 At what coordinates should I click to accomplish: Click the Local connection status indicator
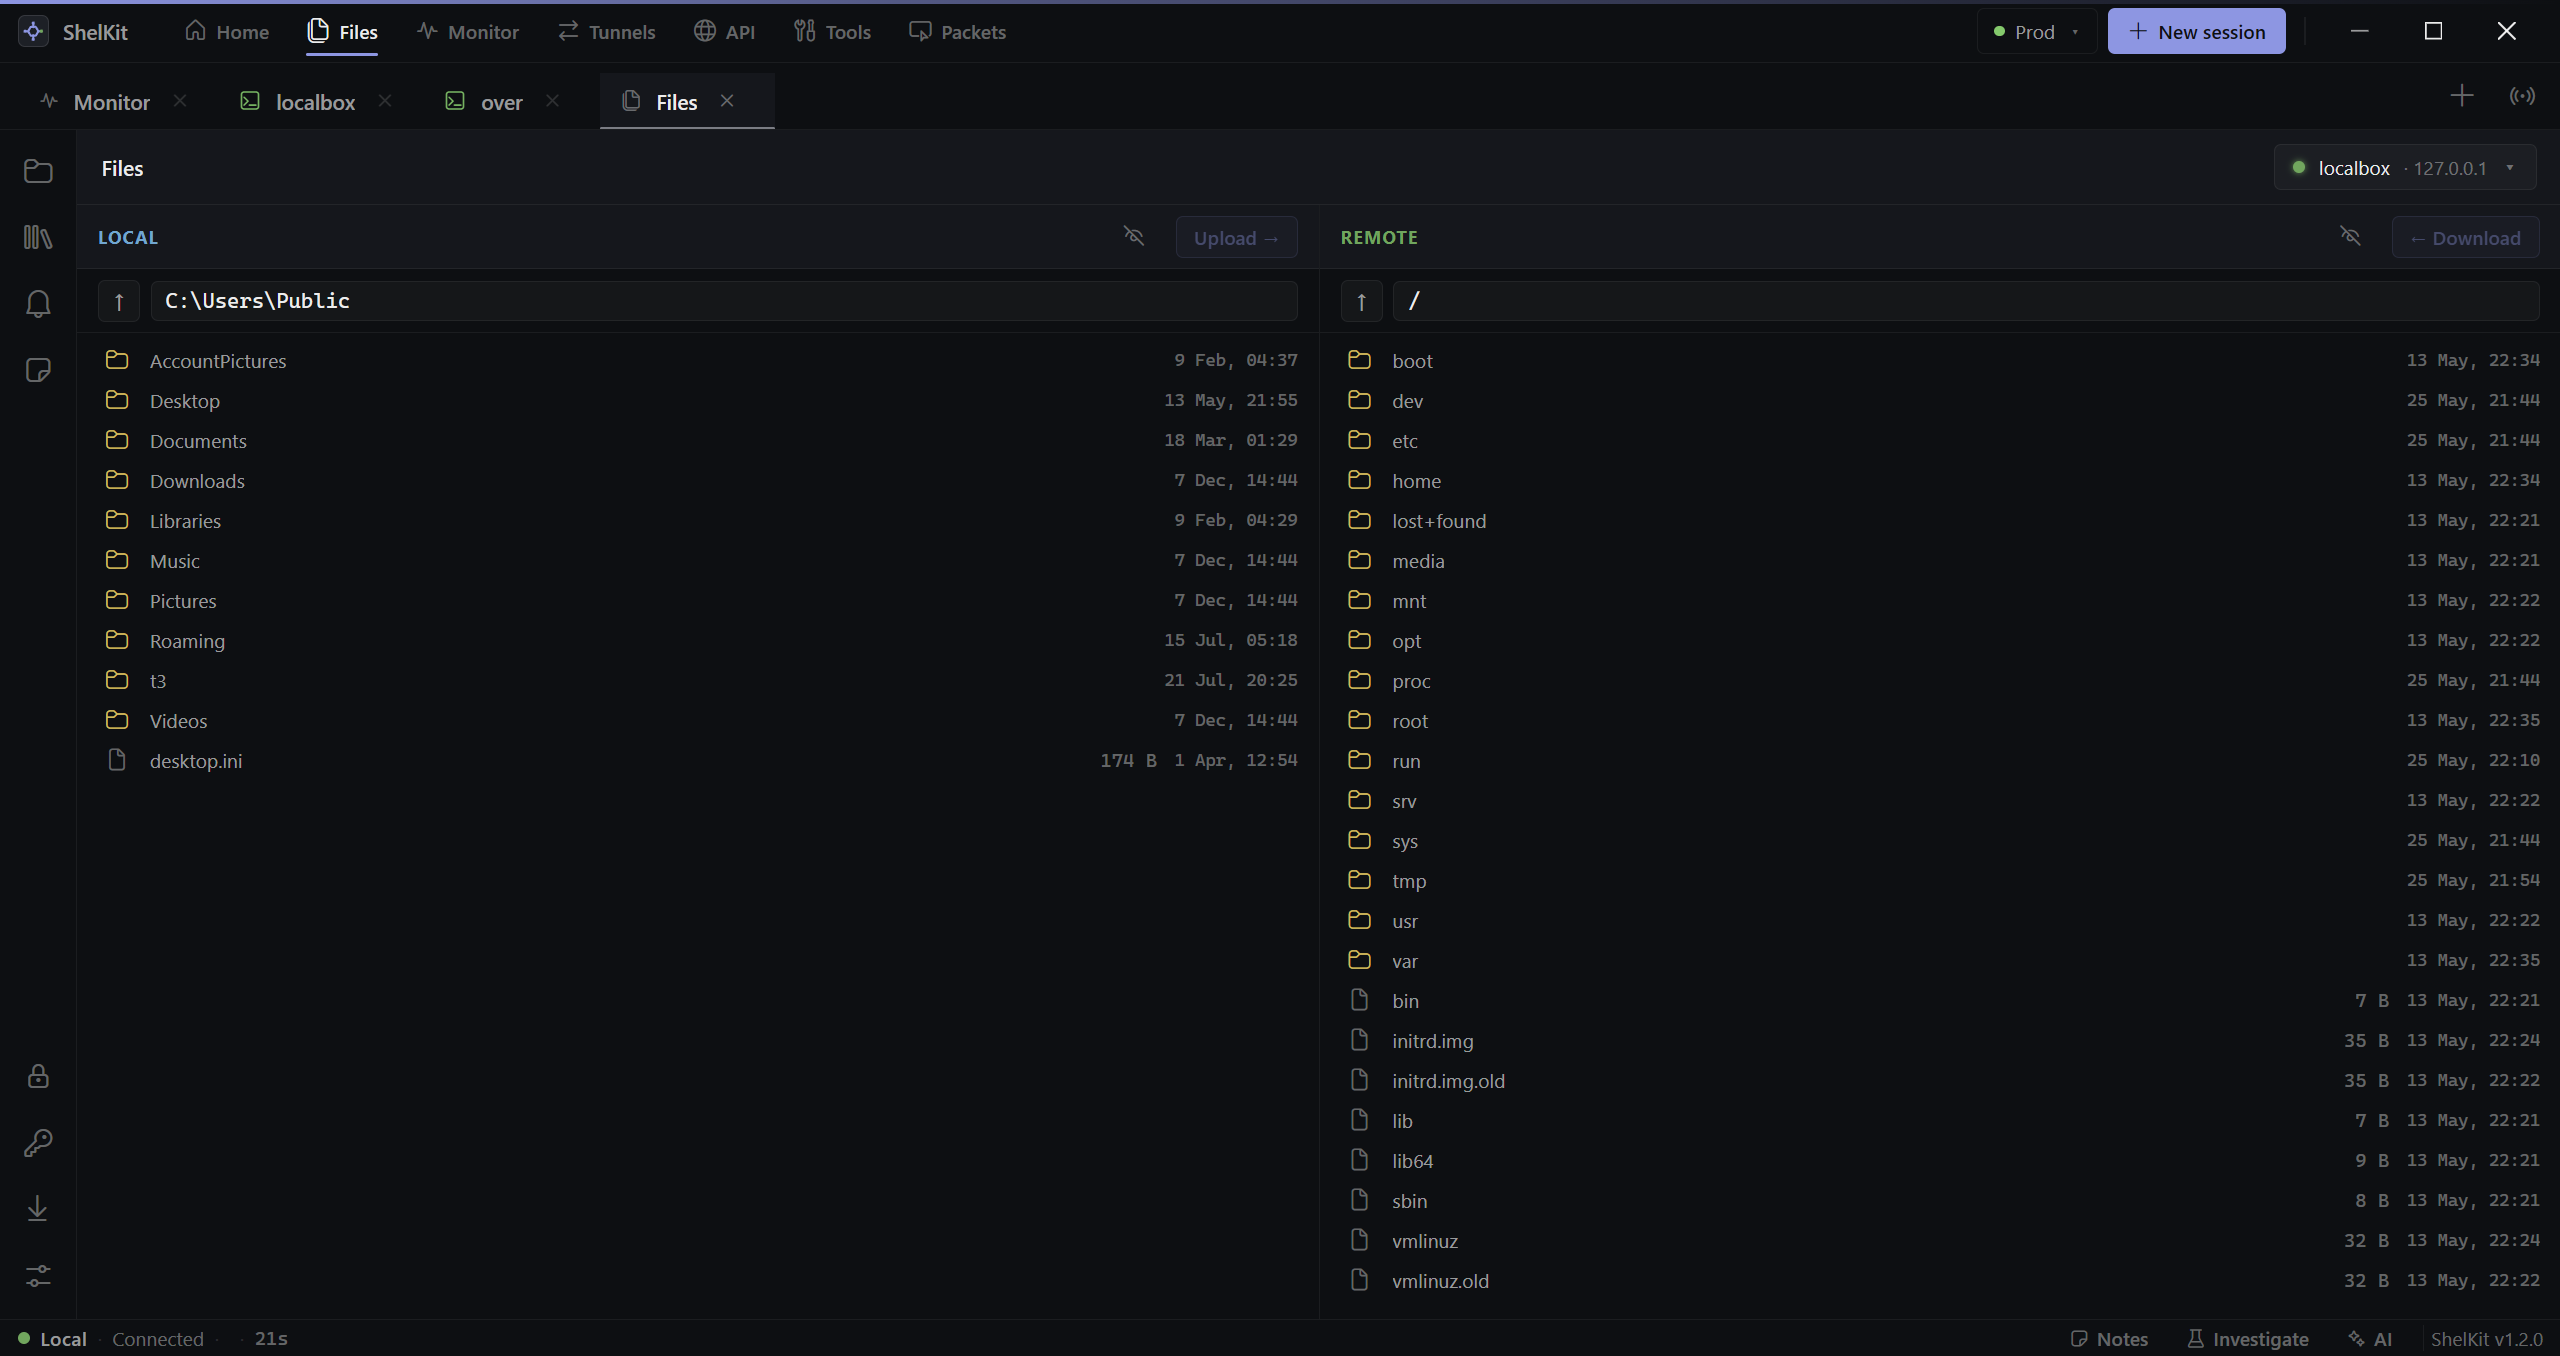pos(53,1339)
